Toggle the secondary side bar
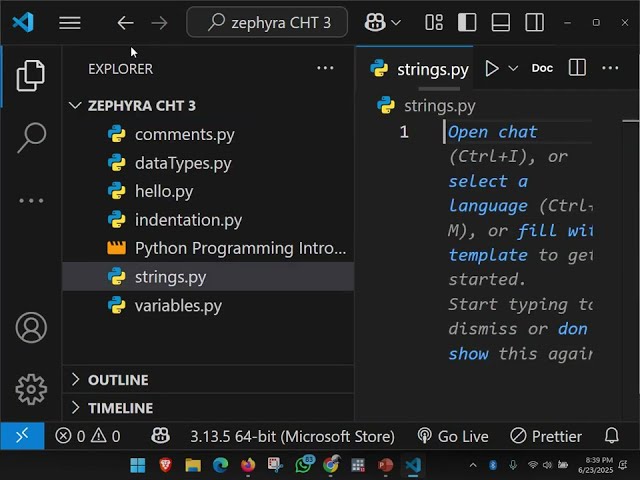The height and width of the screenshot is (480, 640). [x=534, y=22]
